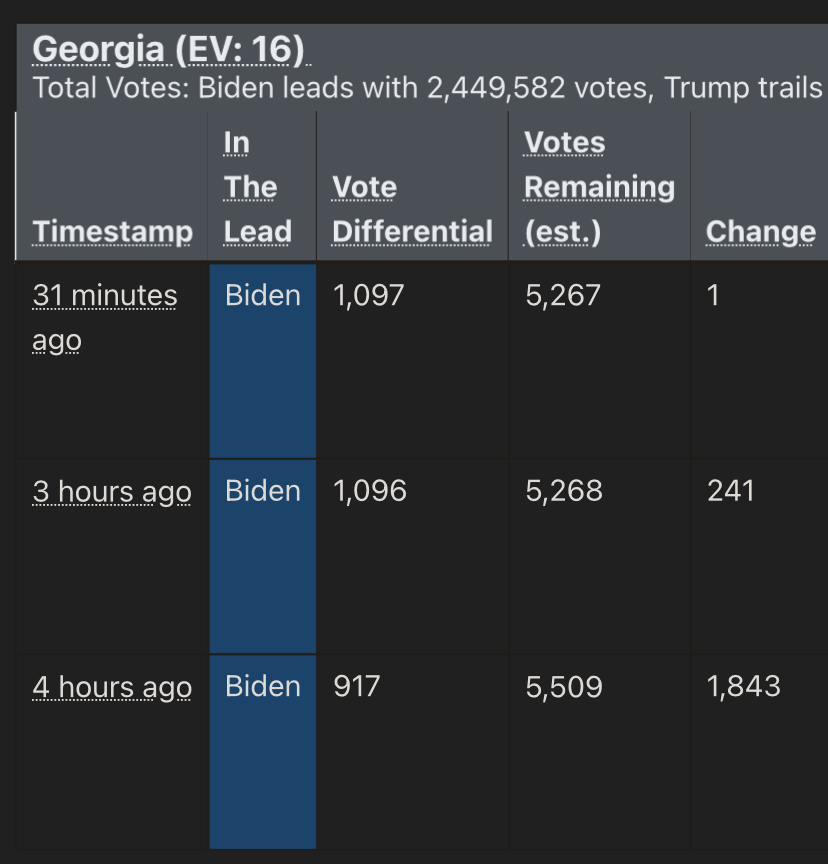Viewport: 828px width, 864px height.
Task: Select Biden cell in the first row
Action: click(x=263, y=296)
